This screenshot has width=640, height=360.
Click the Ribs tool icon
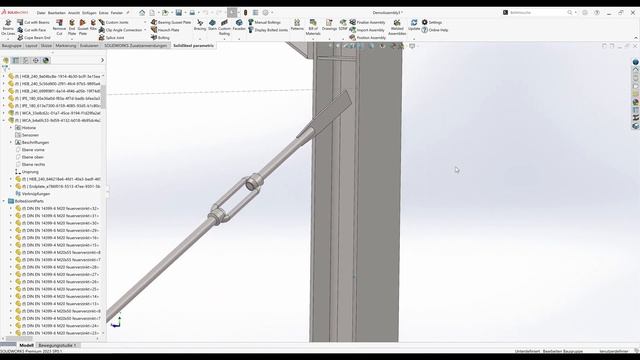[93, 25]
